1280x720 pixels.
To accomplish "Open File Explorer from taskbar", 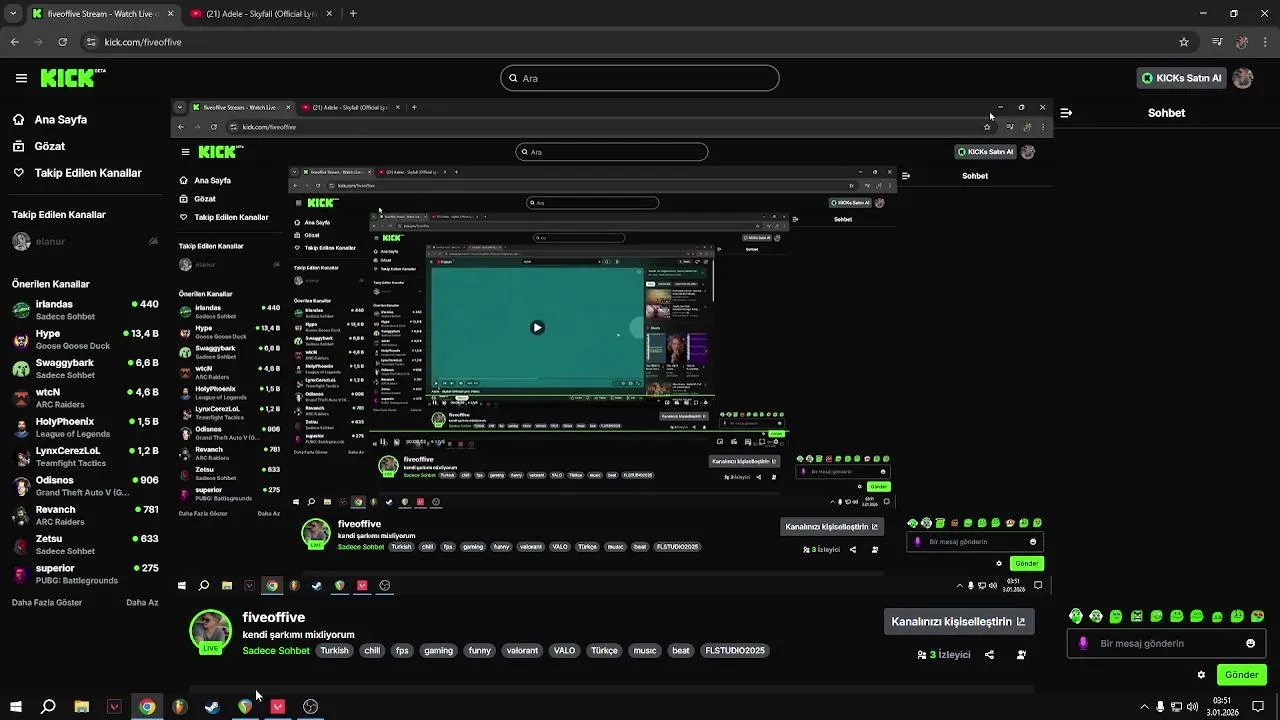I will point(81,706).
